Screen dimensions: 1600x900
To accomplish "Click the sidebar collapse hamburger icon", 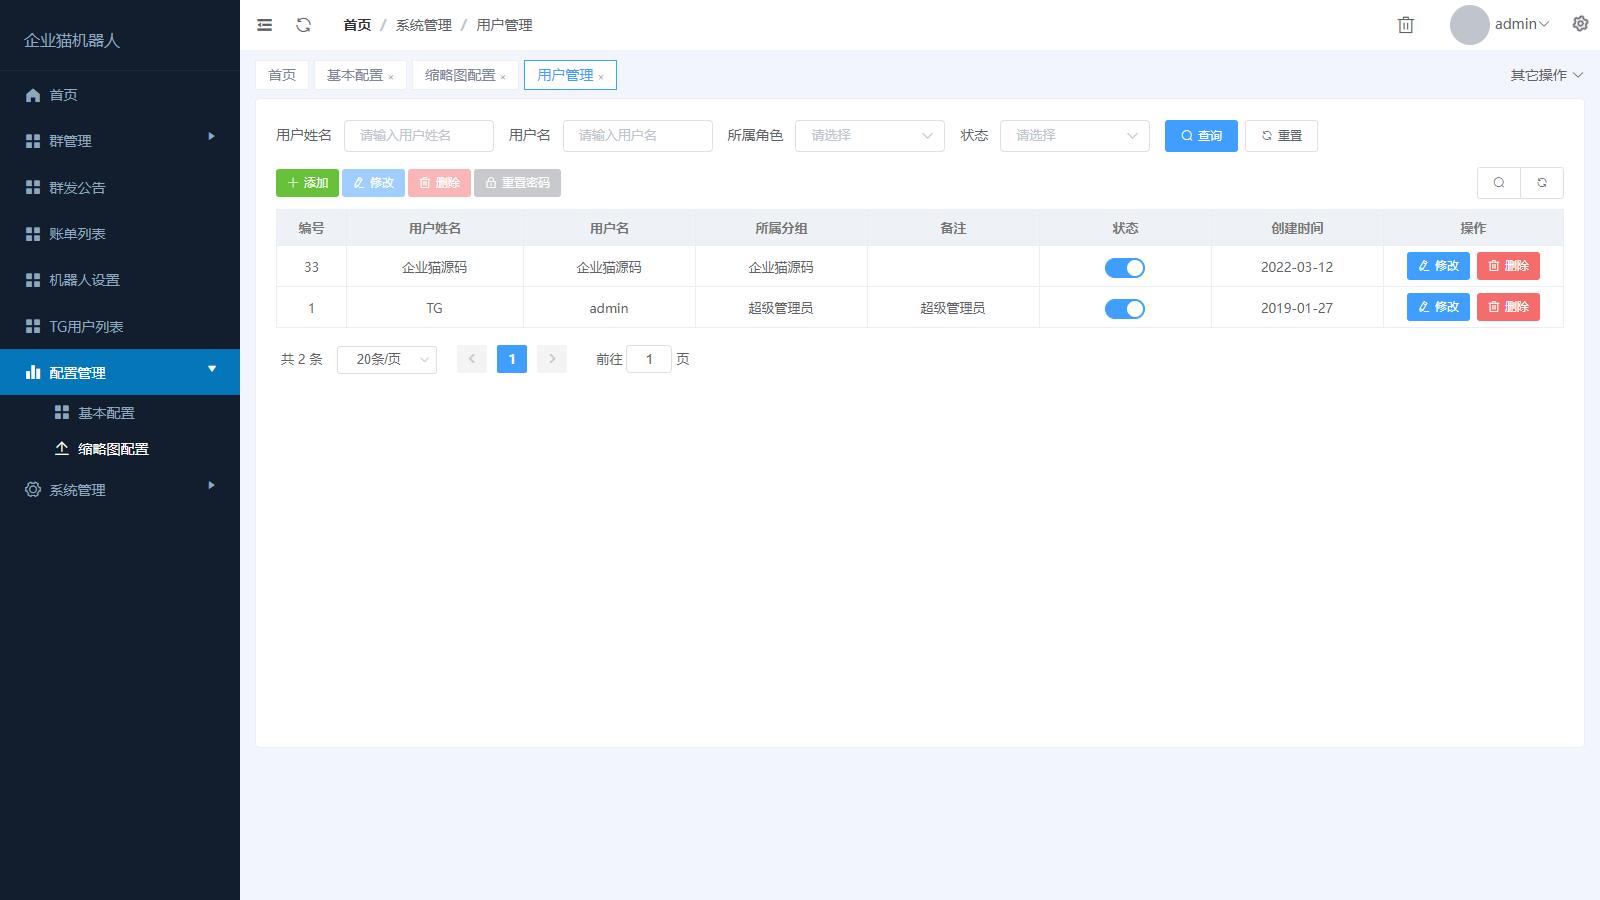I will click(x=264, y=25).
